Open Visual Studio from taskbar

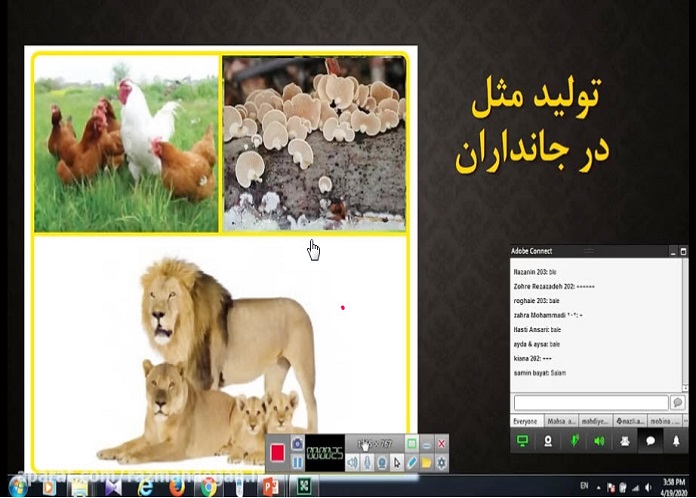coord(114,487)
